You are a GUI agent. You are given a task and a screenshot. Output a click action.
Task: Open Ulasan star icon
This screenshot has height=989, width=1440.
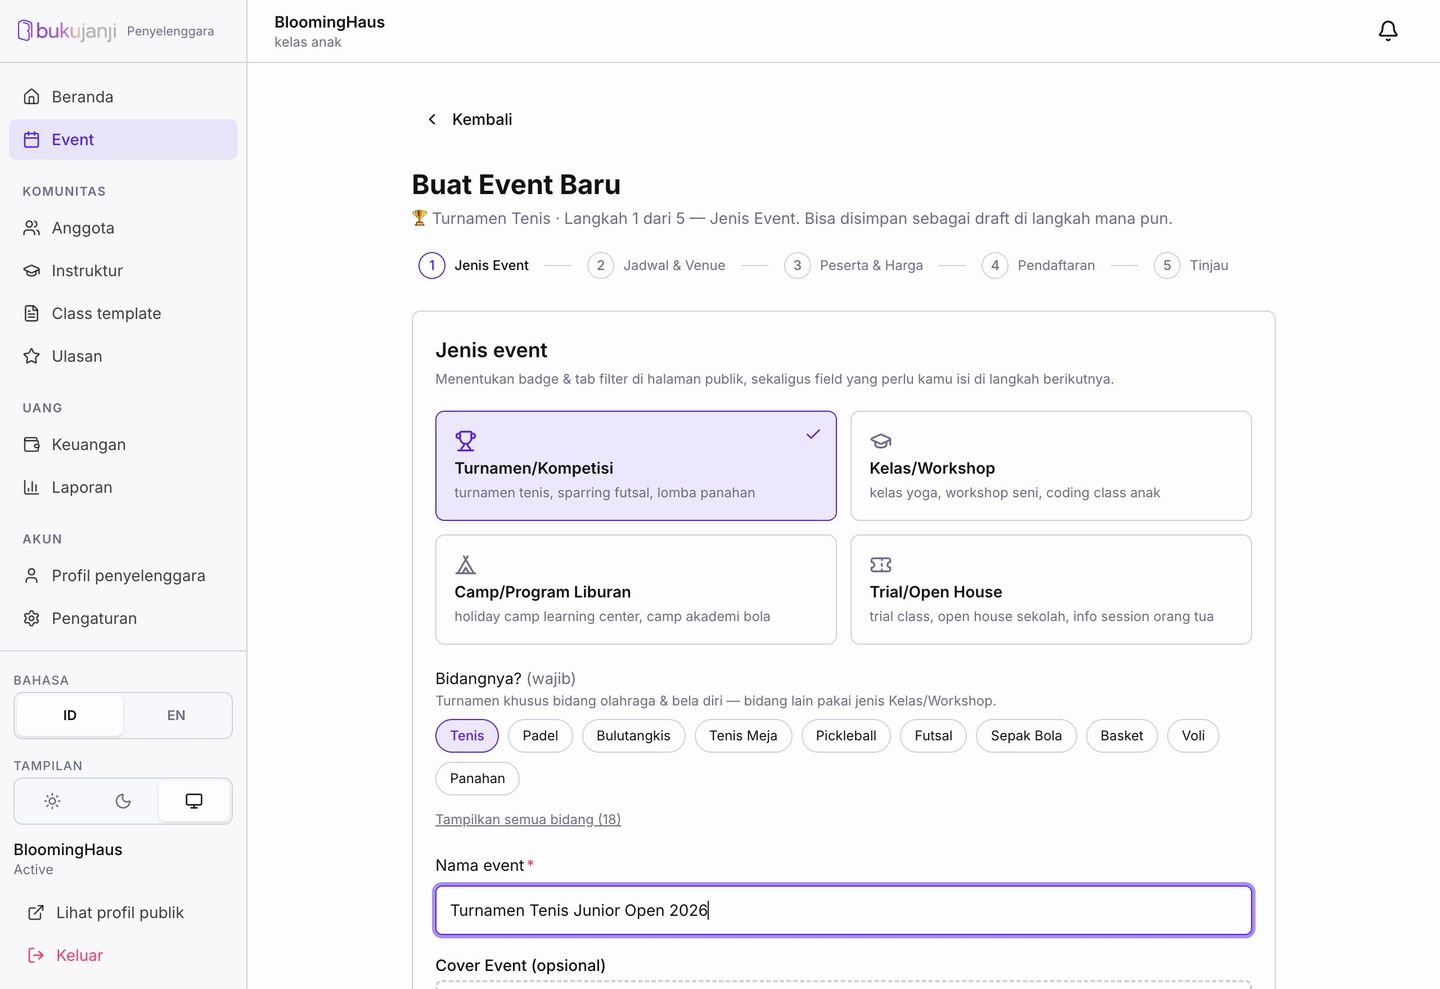[x=32, y=357]
